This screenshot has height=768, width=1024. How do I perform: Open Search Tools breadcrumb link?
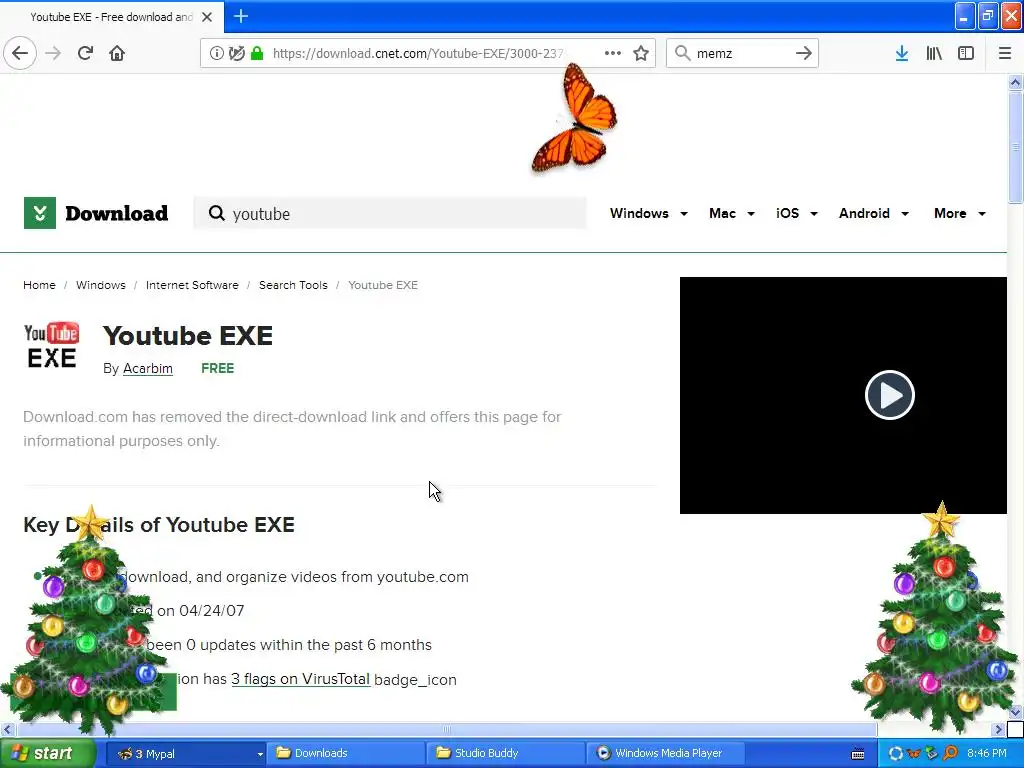(x=293, y=285)
